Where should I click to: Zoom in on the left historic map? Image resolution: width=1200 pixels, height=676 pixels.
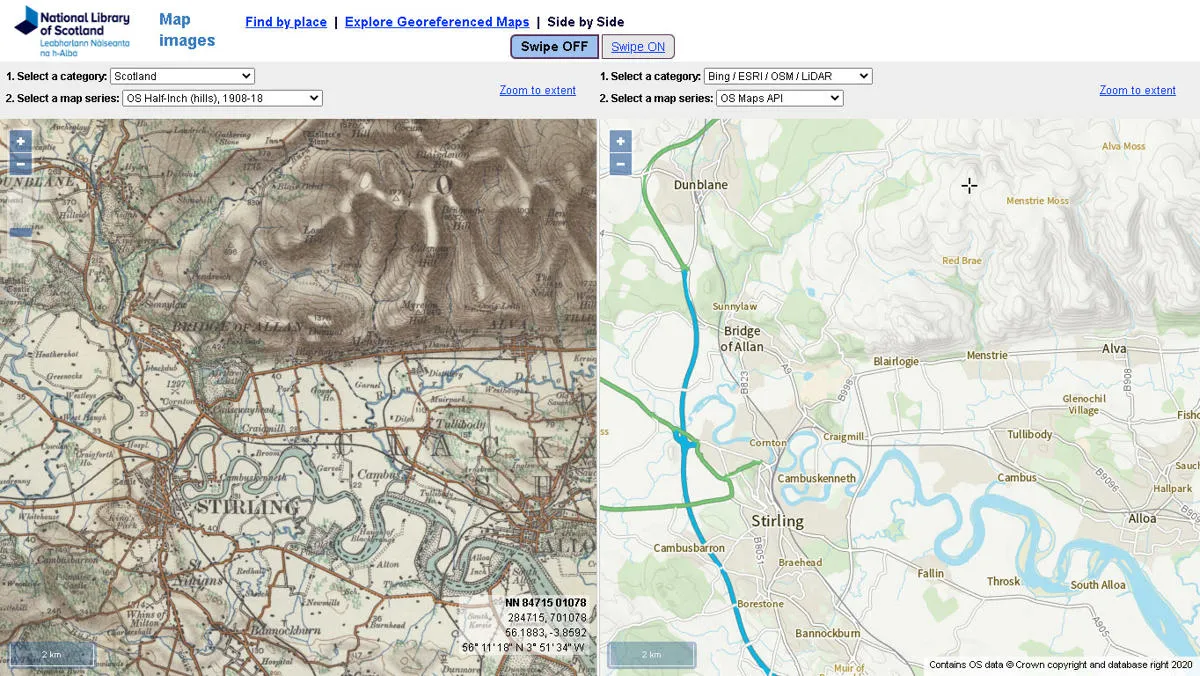19,141
